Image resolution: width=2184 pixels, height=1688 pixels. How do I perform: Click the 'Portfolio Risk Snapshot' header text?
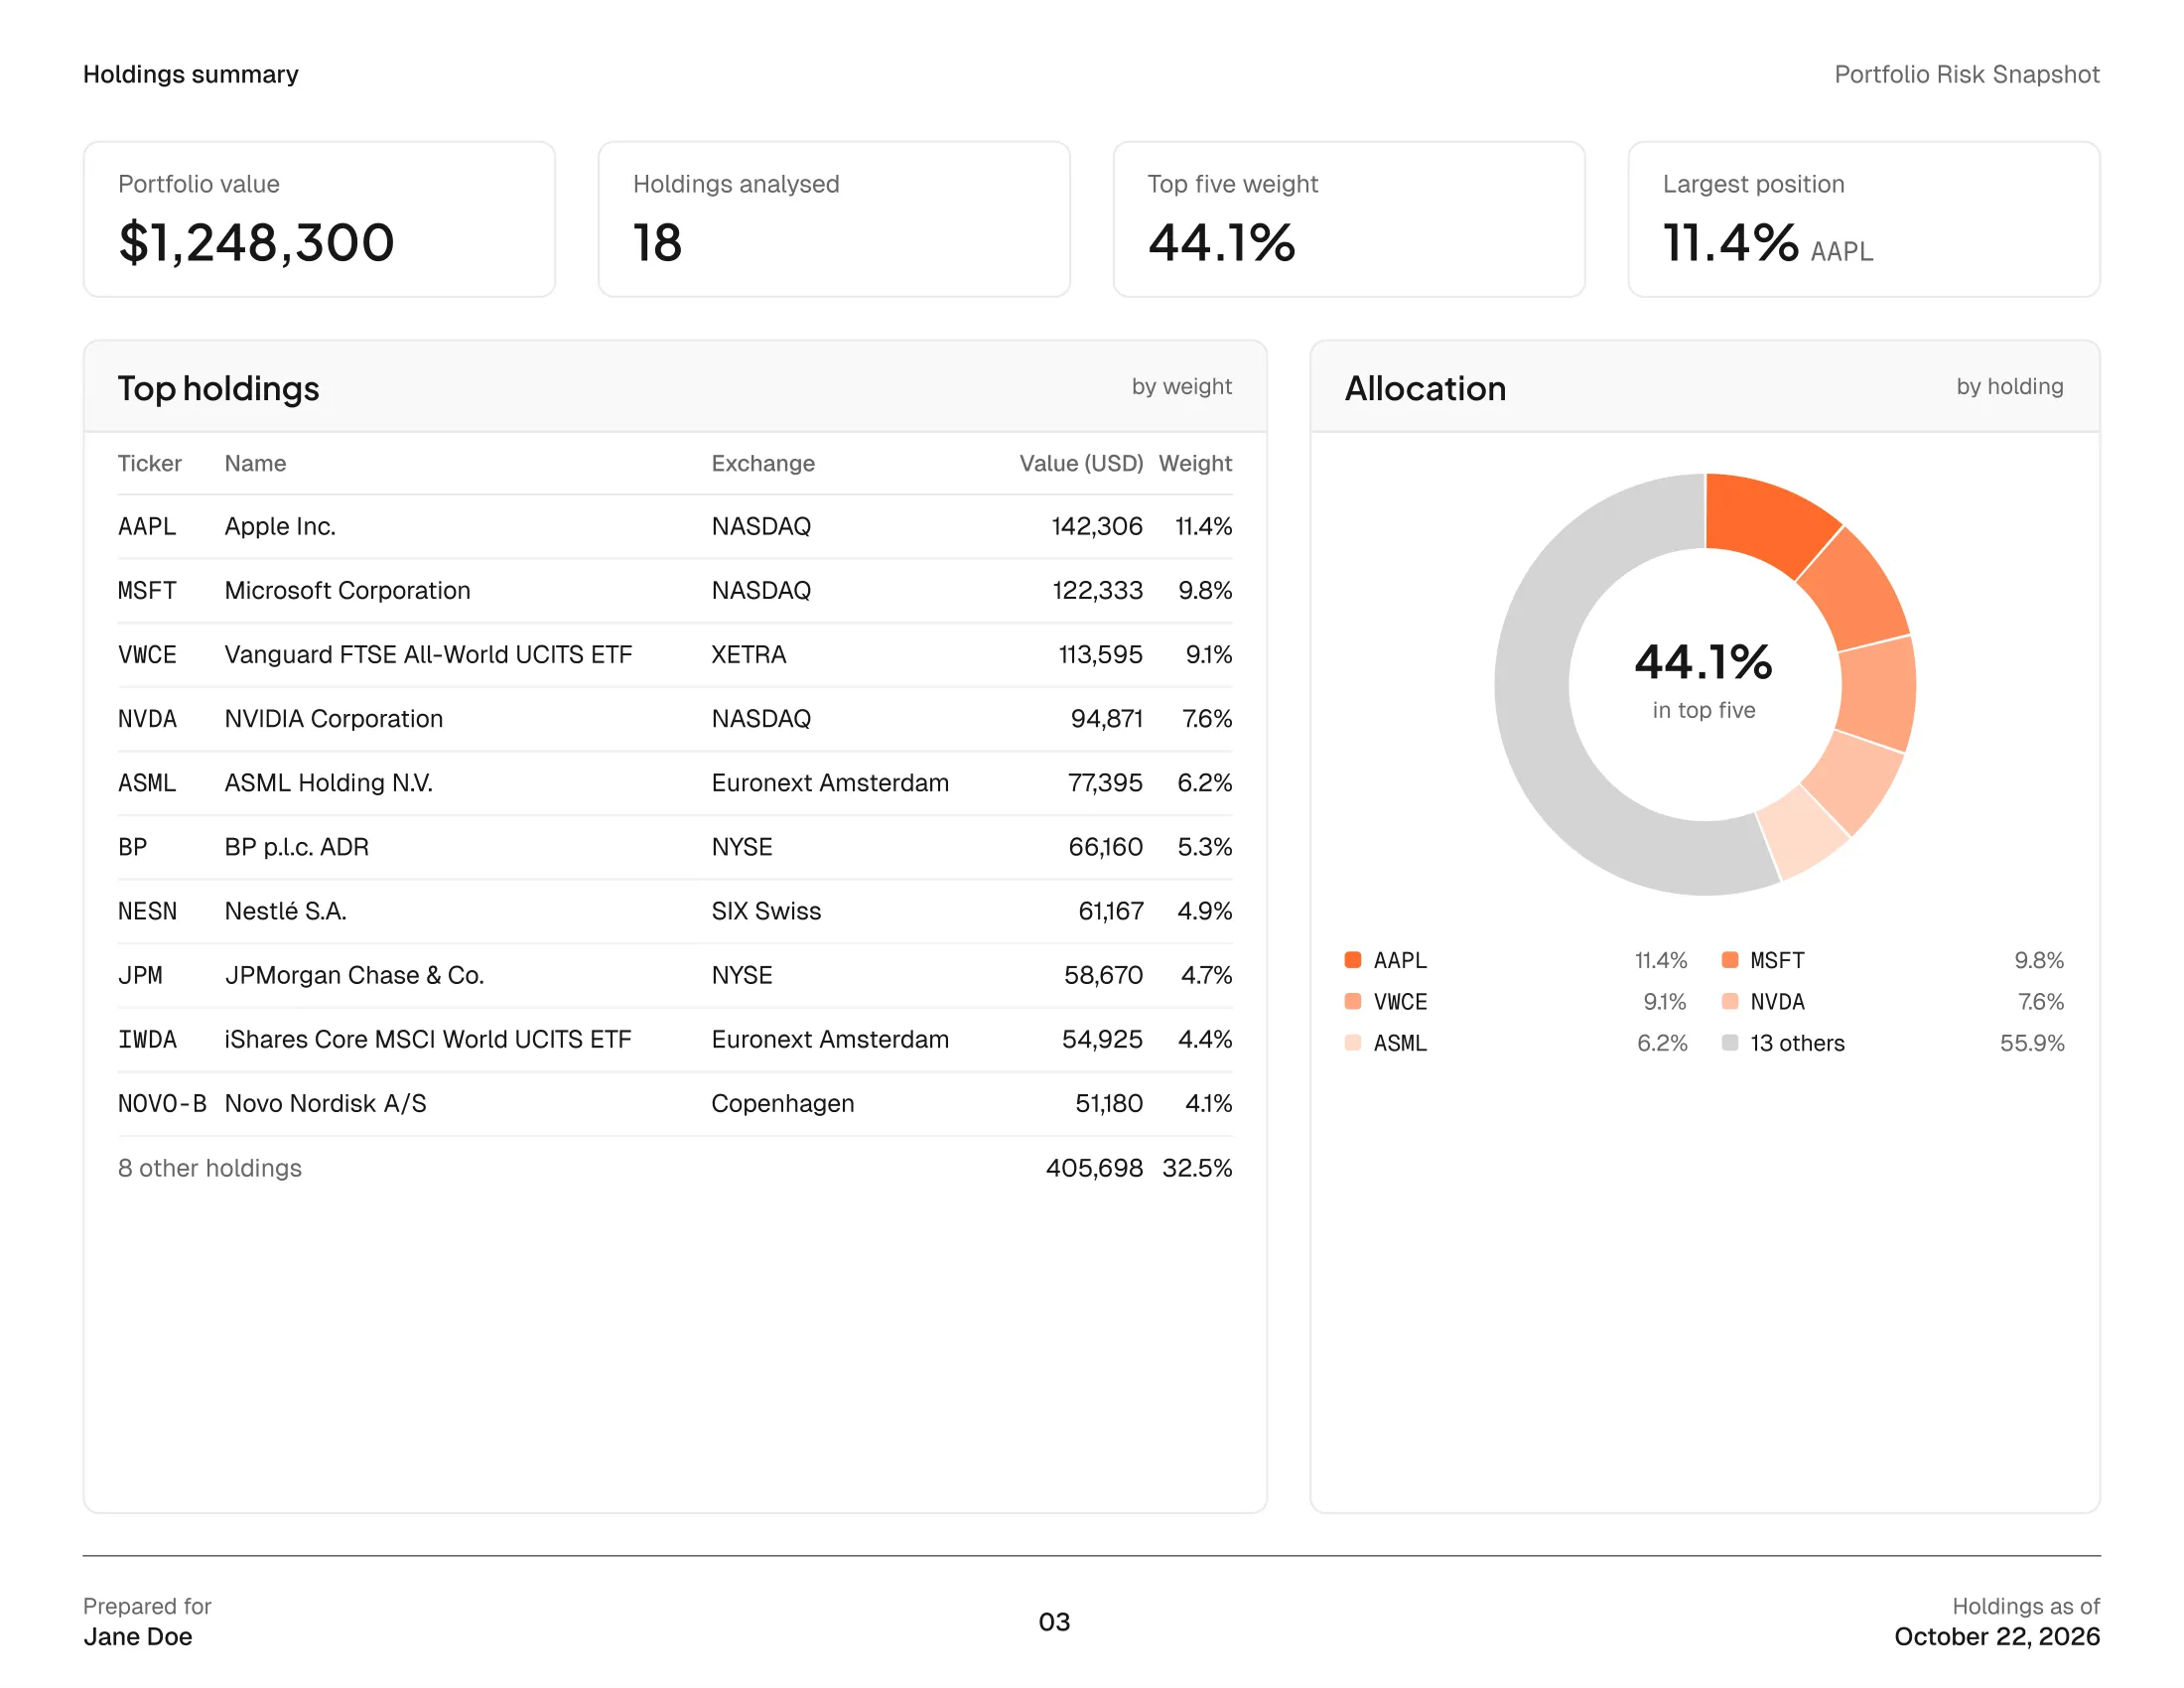pyautogui.click(x=1967, y=74)
